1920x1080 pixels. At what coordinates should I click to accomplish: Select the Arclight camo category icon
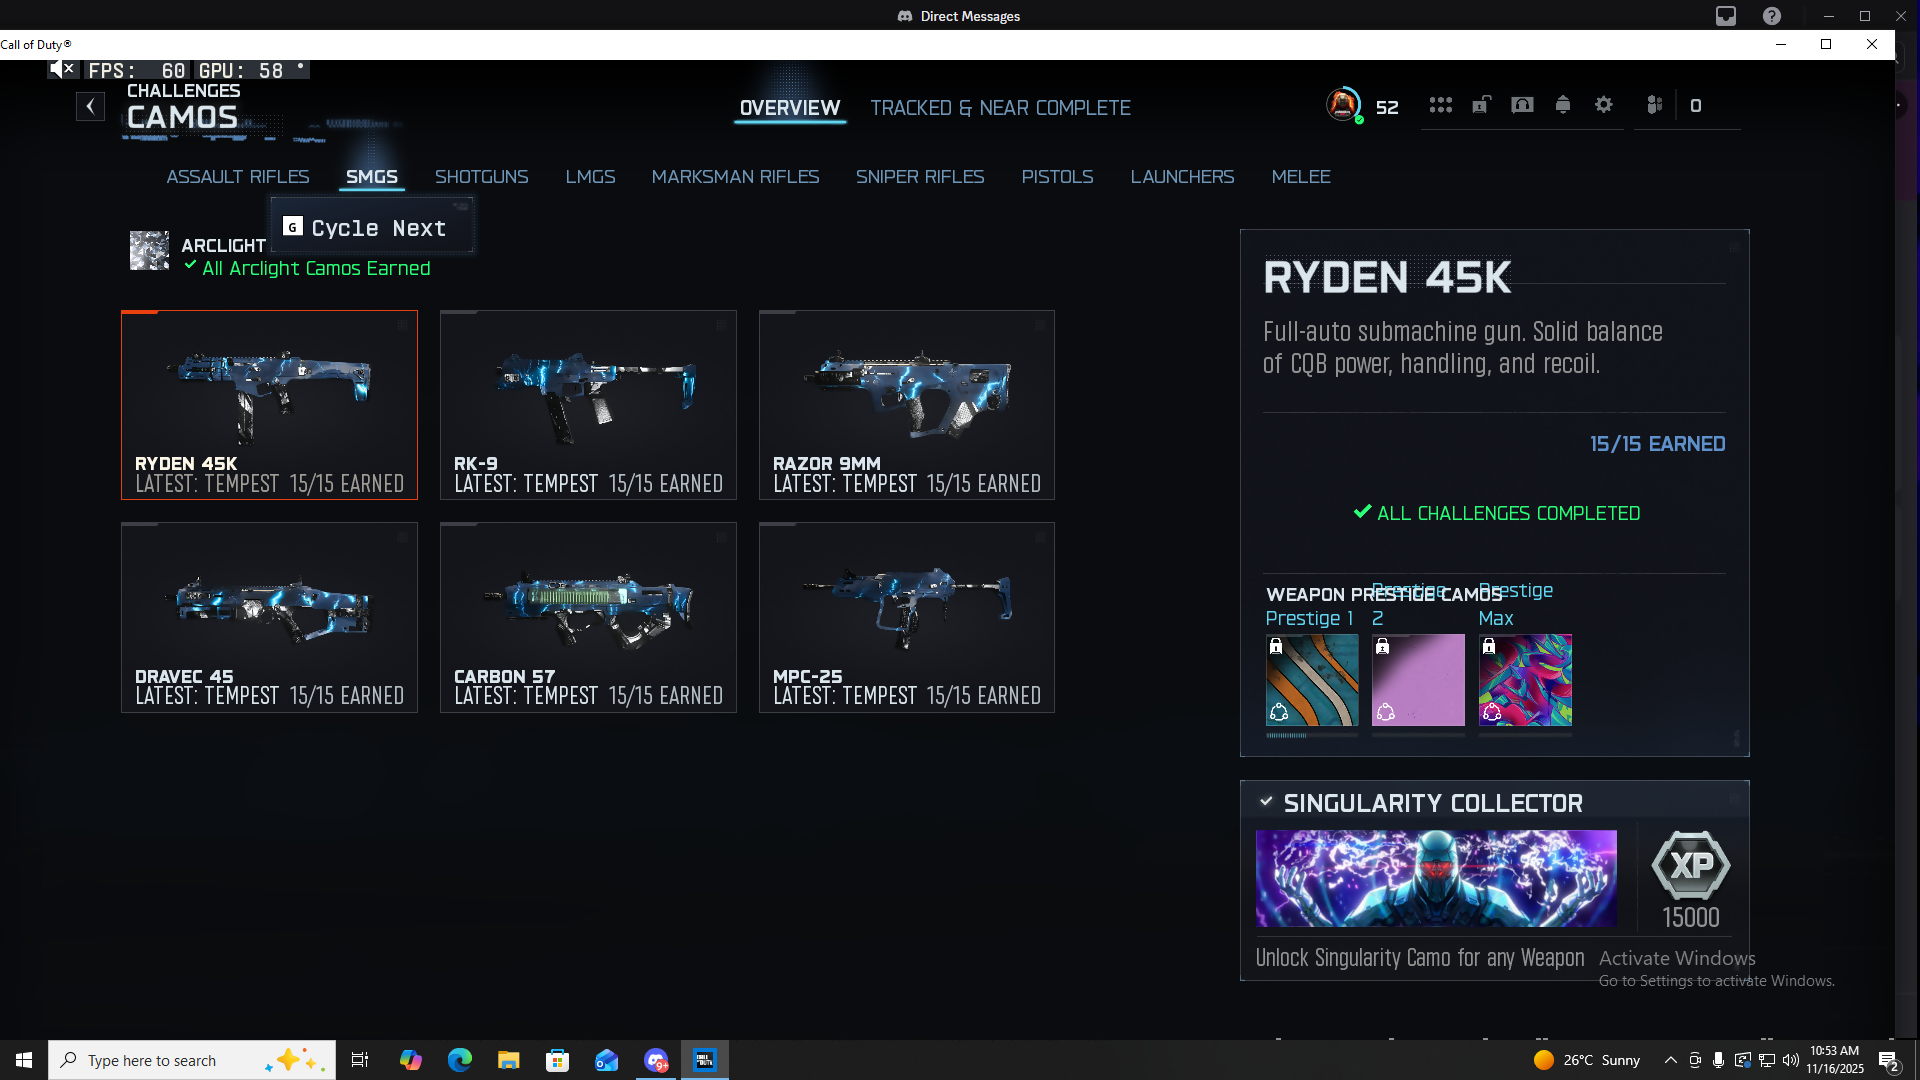point(150,251)
